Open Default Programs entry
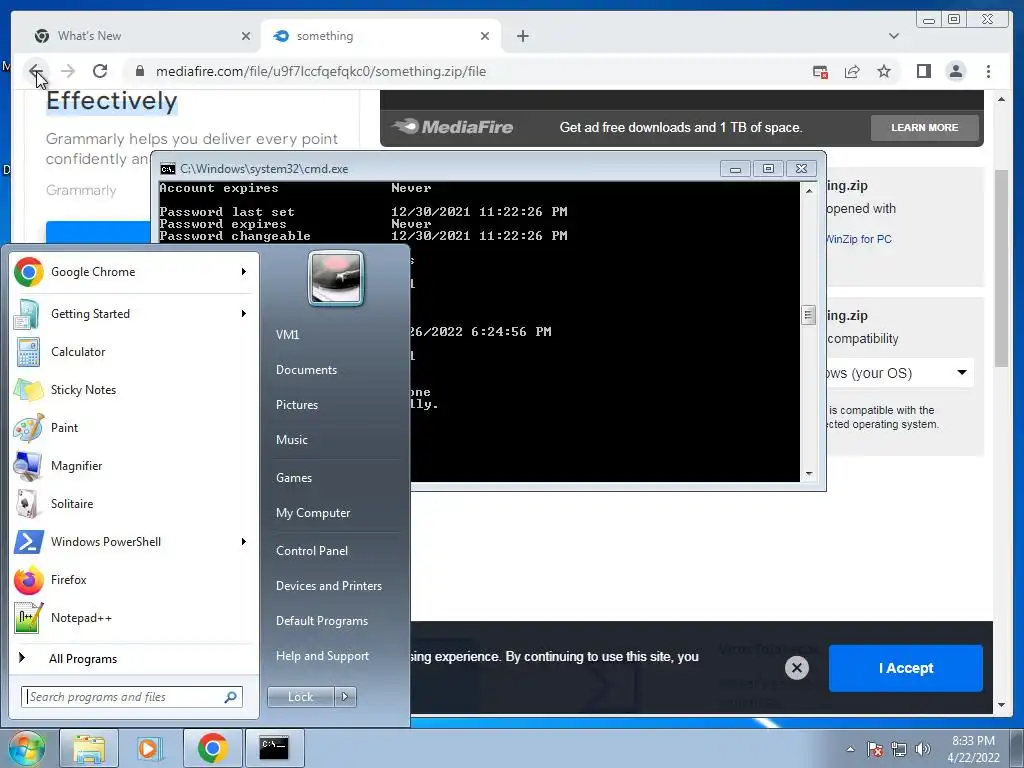The height and width of the screenshot is (768, 1024). [321, 621]
